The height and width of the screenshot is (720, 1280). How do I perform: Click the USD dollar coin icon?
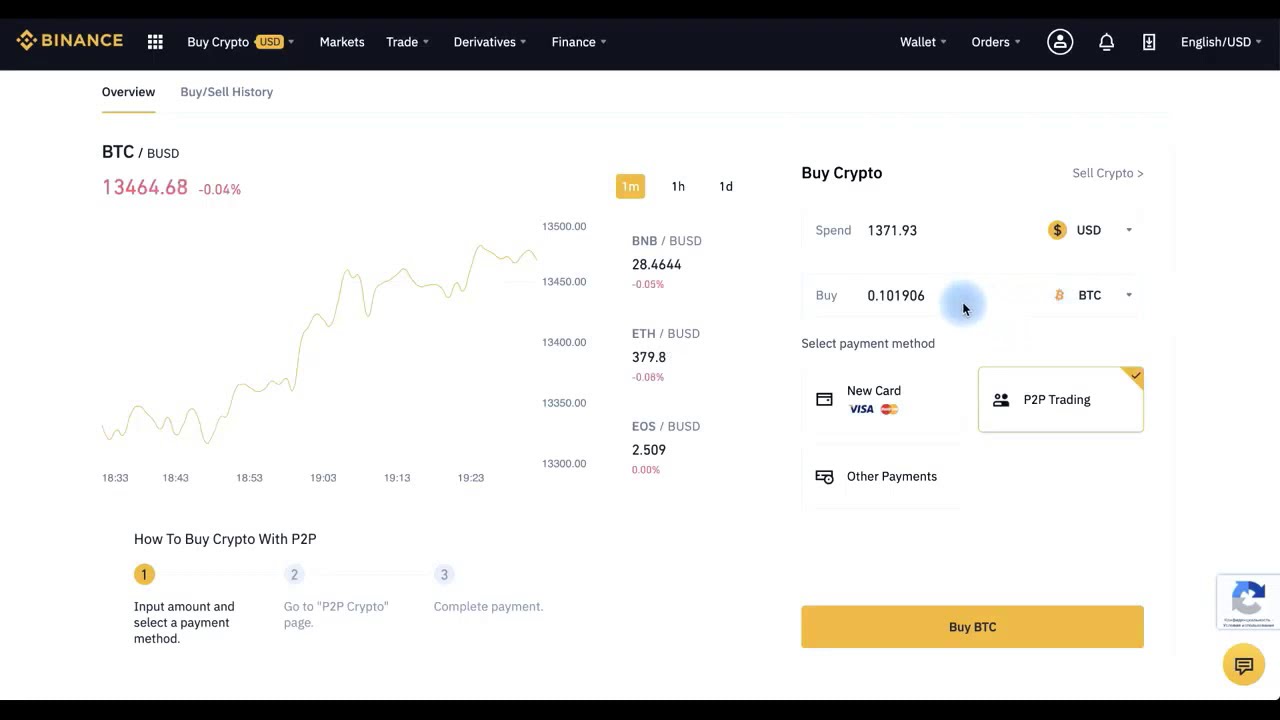click(1057, 230)
